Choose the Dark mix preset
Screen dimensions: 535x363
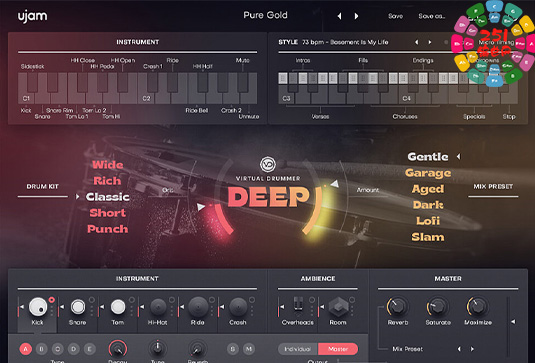[x=428, y=205]
